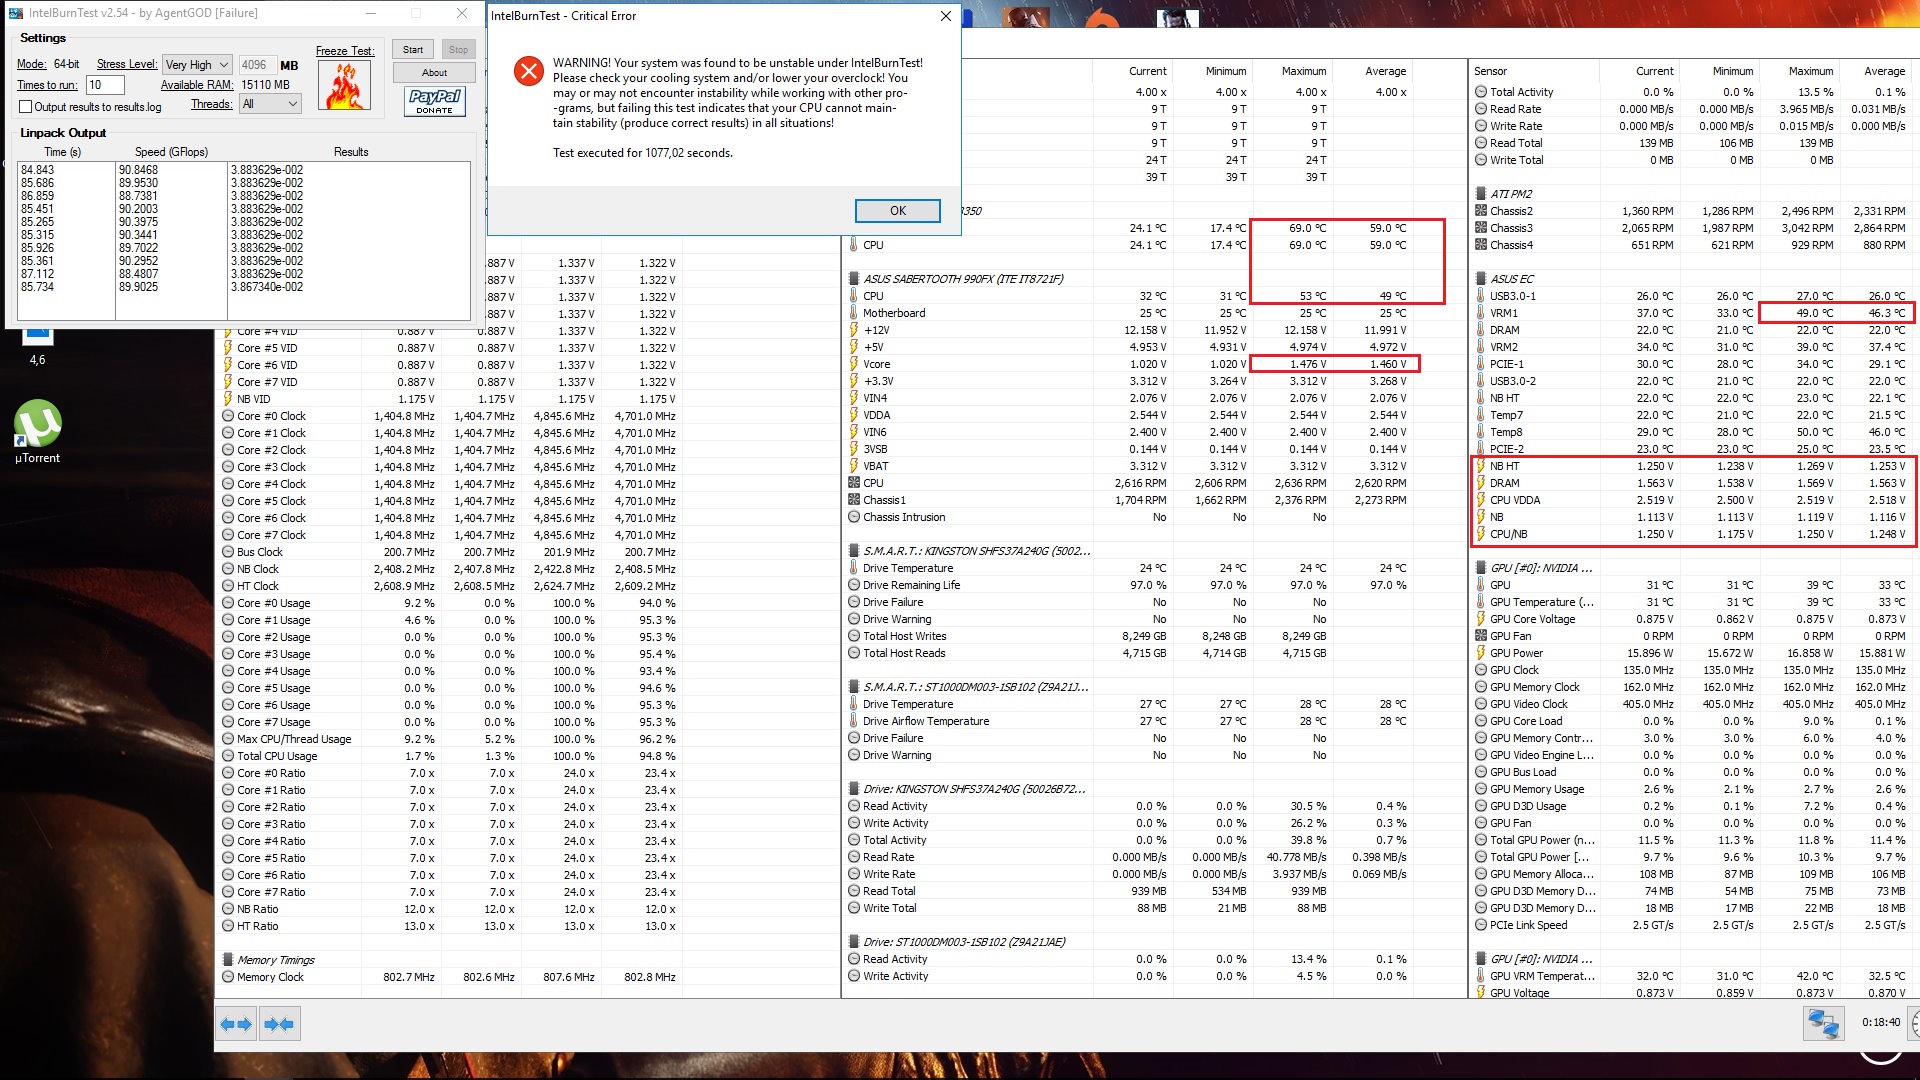Click the Speed (GFlops) column header
Viewport: 1920px width, 1080px height.
click(171, 152)
